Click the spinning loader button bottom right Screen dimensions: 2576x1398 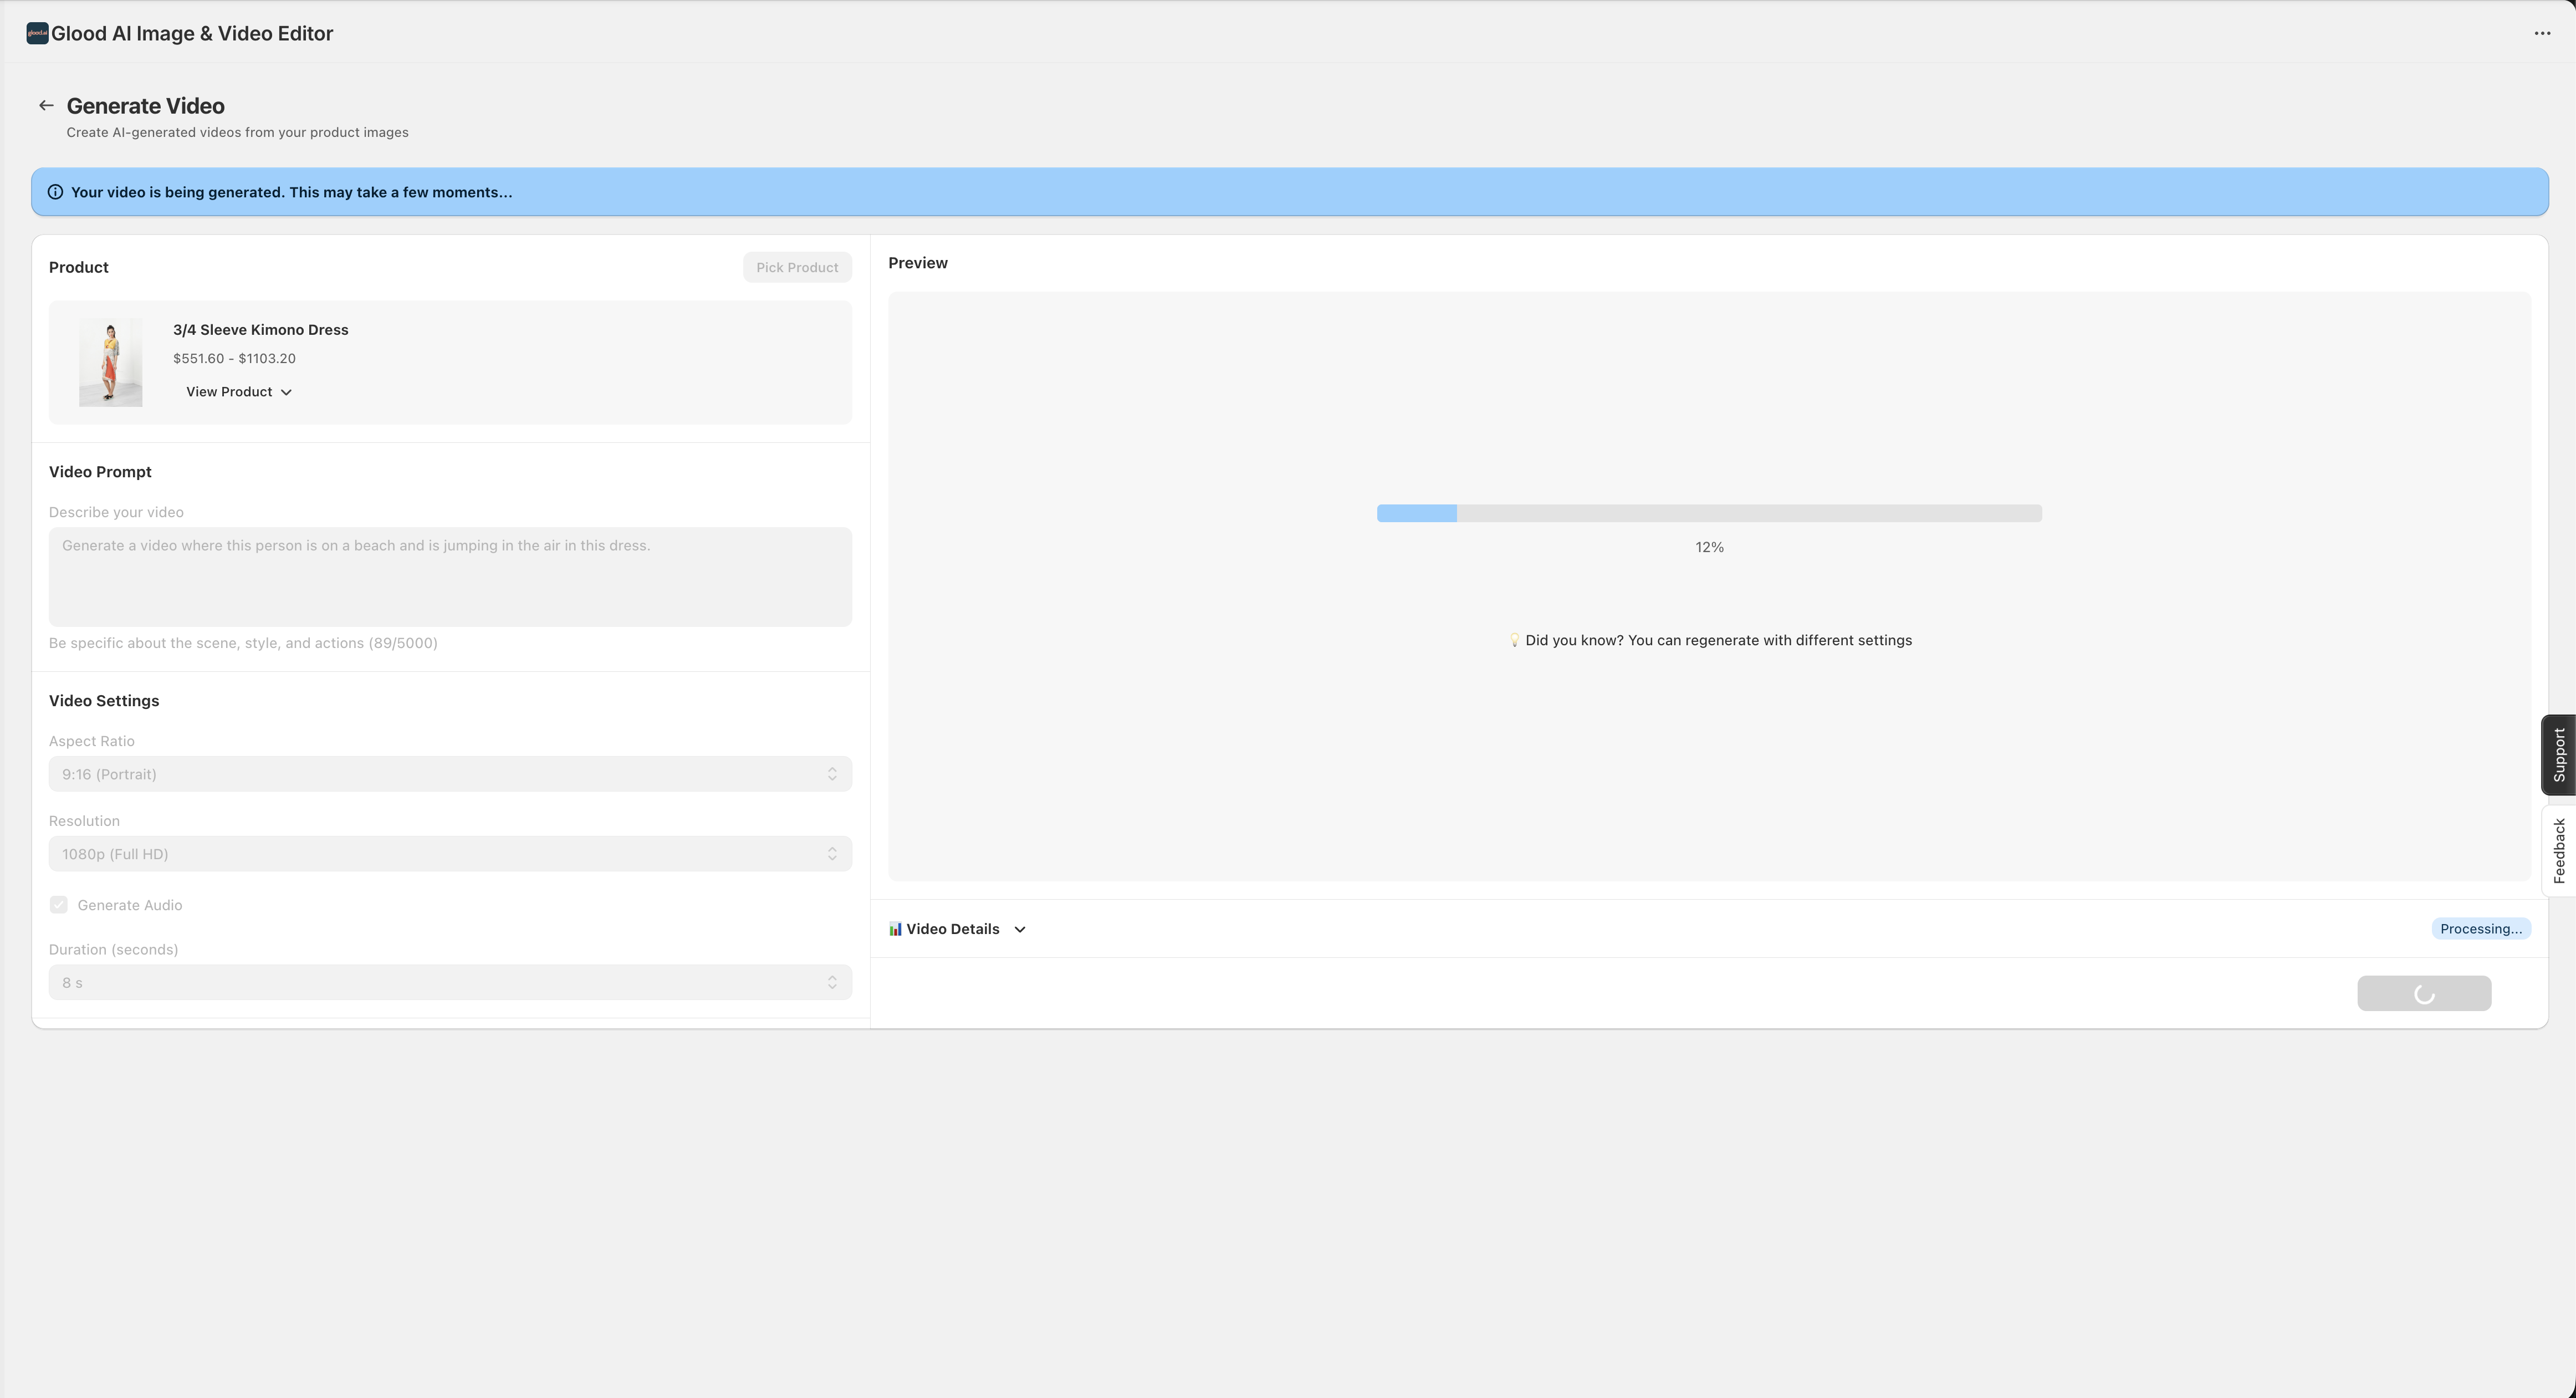tap(2424, 993)
